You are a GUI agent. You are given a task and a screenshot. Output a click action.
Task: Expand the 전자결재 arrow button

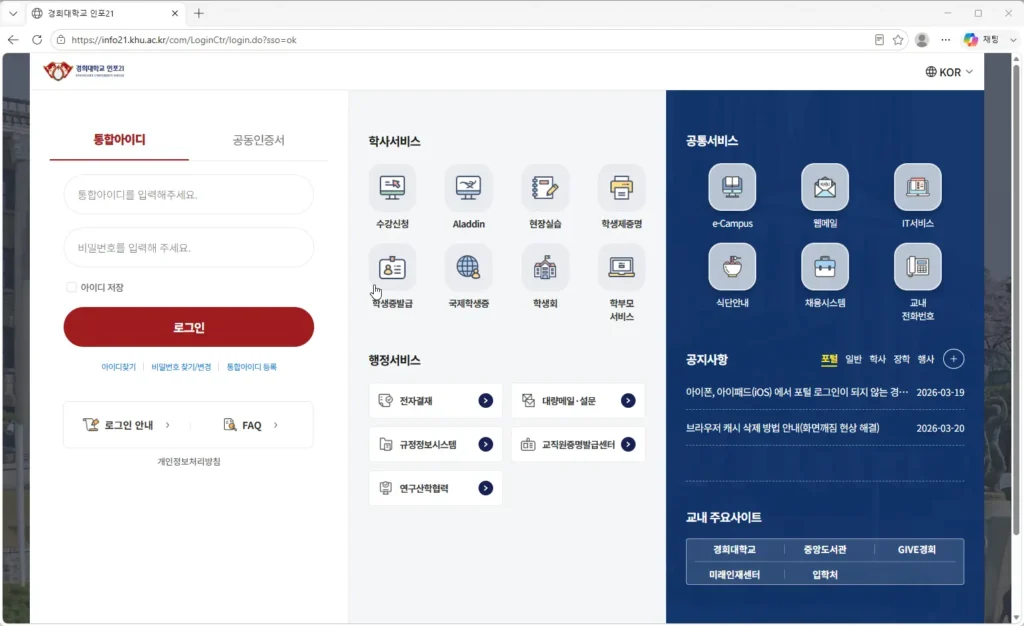pyautogui.click(x=485, y=401)
